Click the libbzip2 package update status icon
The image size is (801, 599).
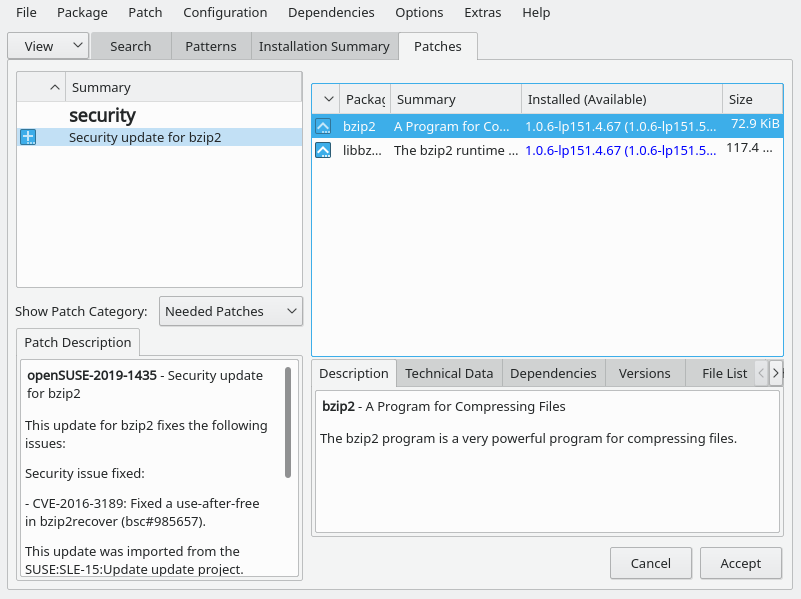(323, 150)
